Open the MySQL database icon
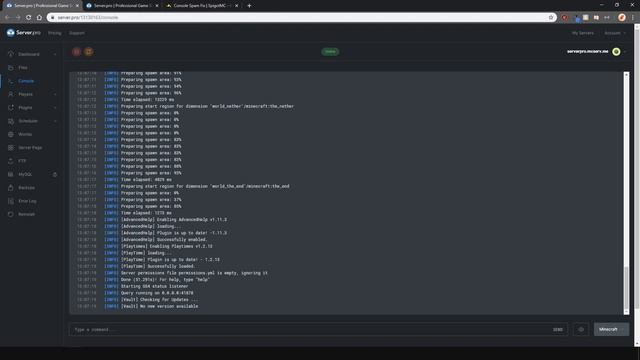640x360 pixels. (11, 174)
